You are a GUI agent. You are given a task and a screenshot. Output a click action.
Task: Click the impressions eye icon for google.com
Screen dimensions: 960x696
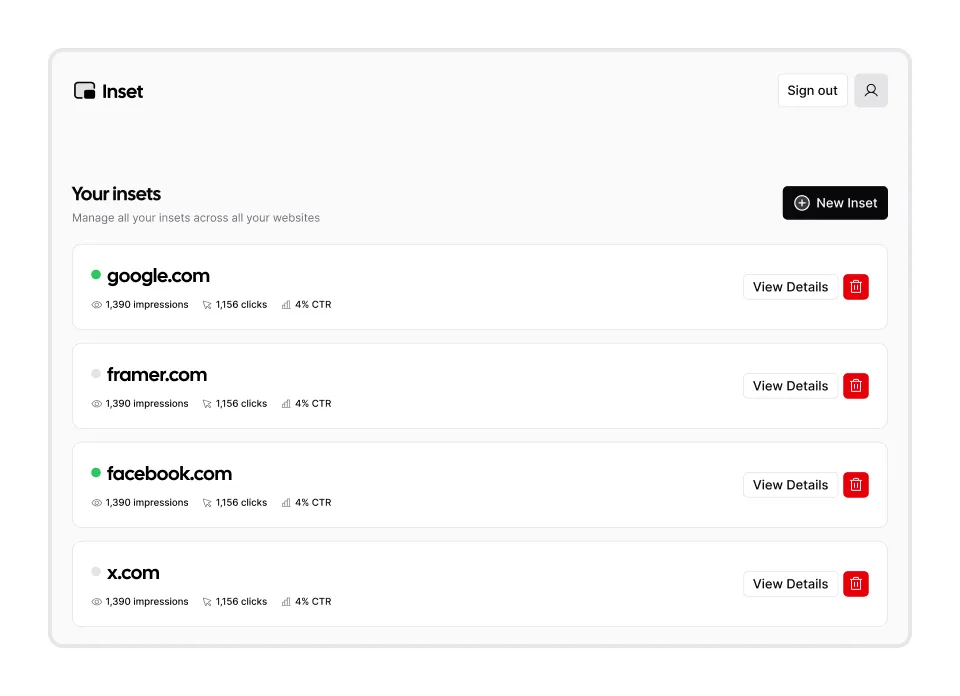[x=96, y=304]
